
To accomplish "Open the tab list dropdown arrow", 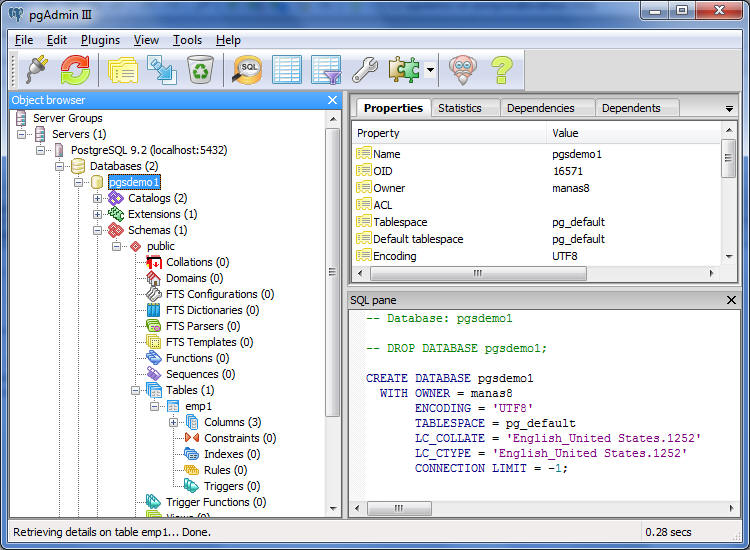I will [729, 109].
